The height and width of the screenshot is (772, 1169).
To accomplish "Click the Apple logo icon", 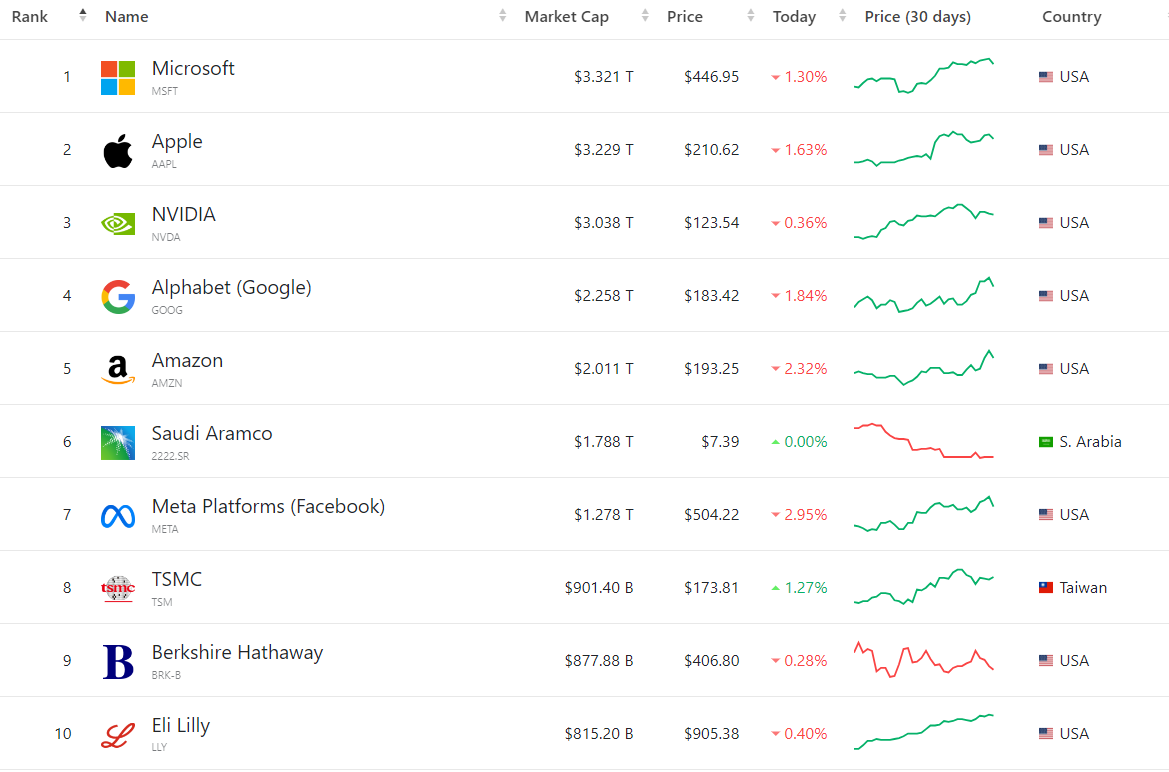I will click(x=118, y=150).
